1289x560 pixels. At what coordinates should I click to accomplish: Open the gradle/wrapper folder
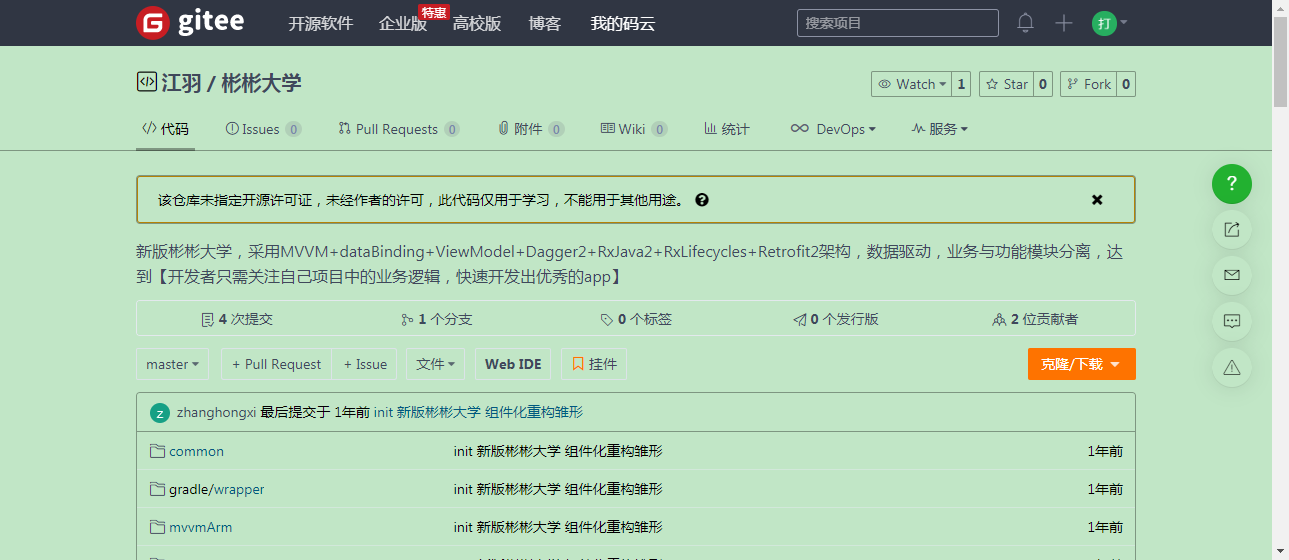point(217,489)
